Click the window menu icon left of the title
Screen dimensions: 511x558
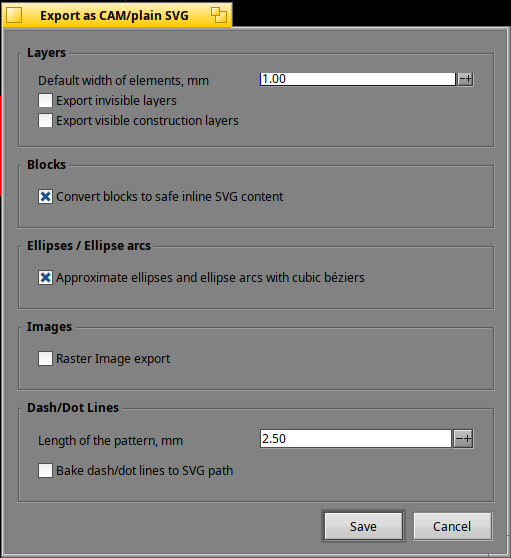[14, 15]
